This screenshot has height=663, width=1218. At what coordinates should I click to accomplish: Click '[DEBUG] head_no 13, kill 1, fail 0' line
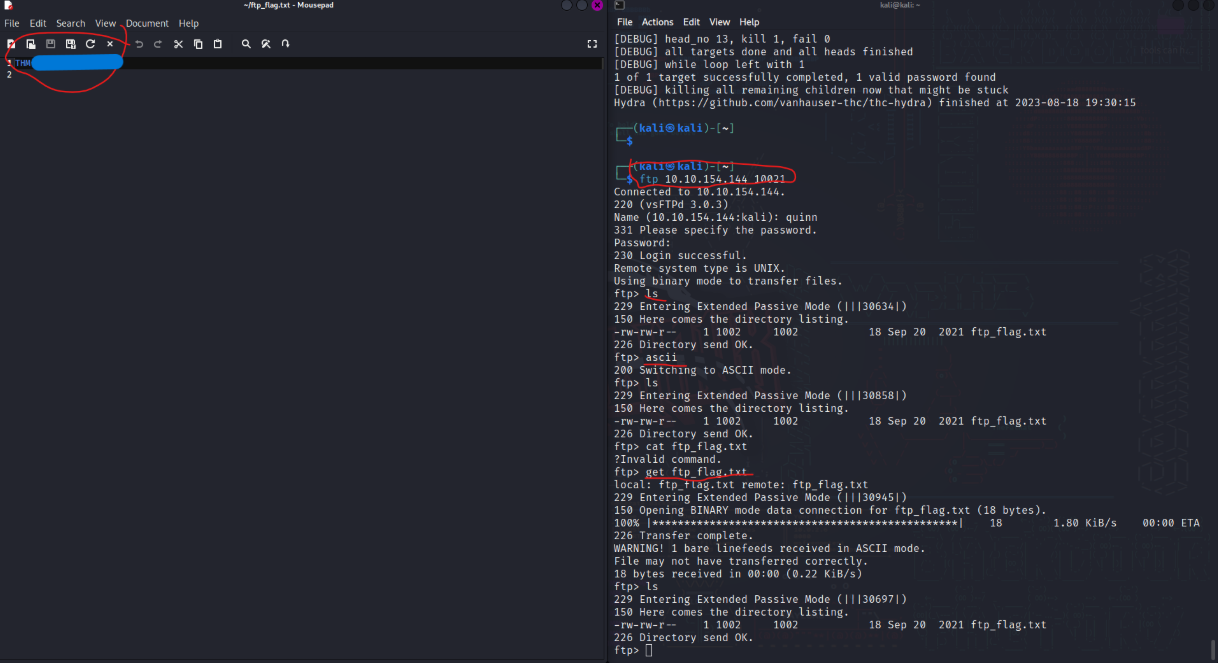click(721, 39)
